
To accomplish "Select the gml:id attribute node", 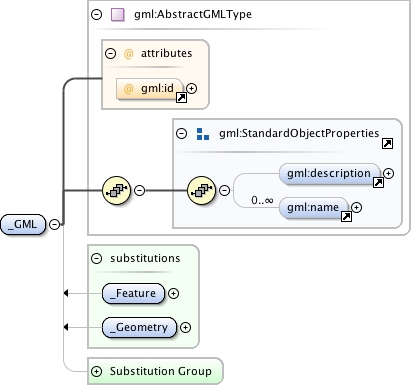I will click(150, 89).
